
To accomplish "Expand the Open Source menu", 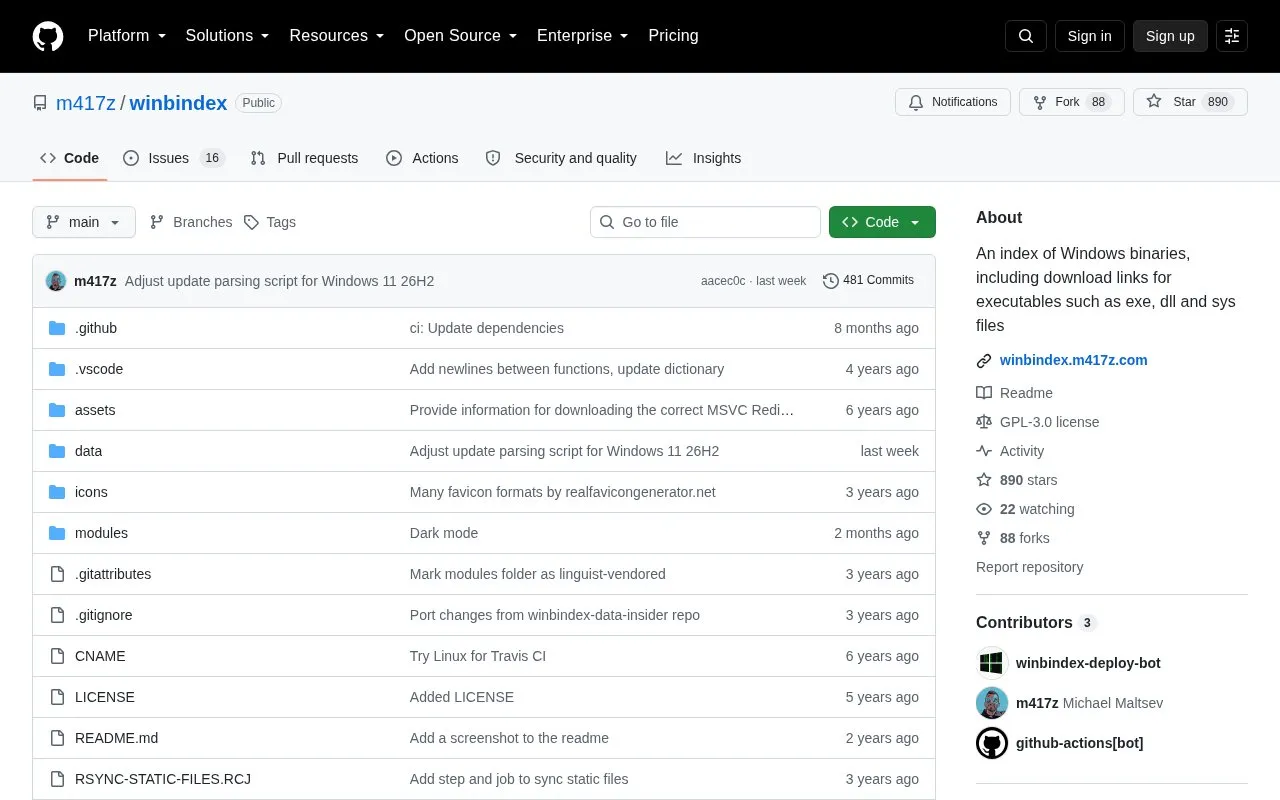I will tap(461, 36).
